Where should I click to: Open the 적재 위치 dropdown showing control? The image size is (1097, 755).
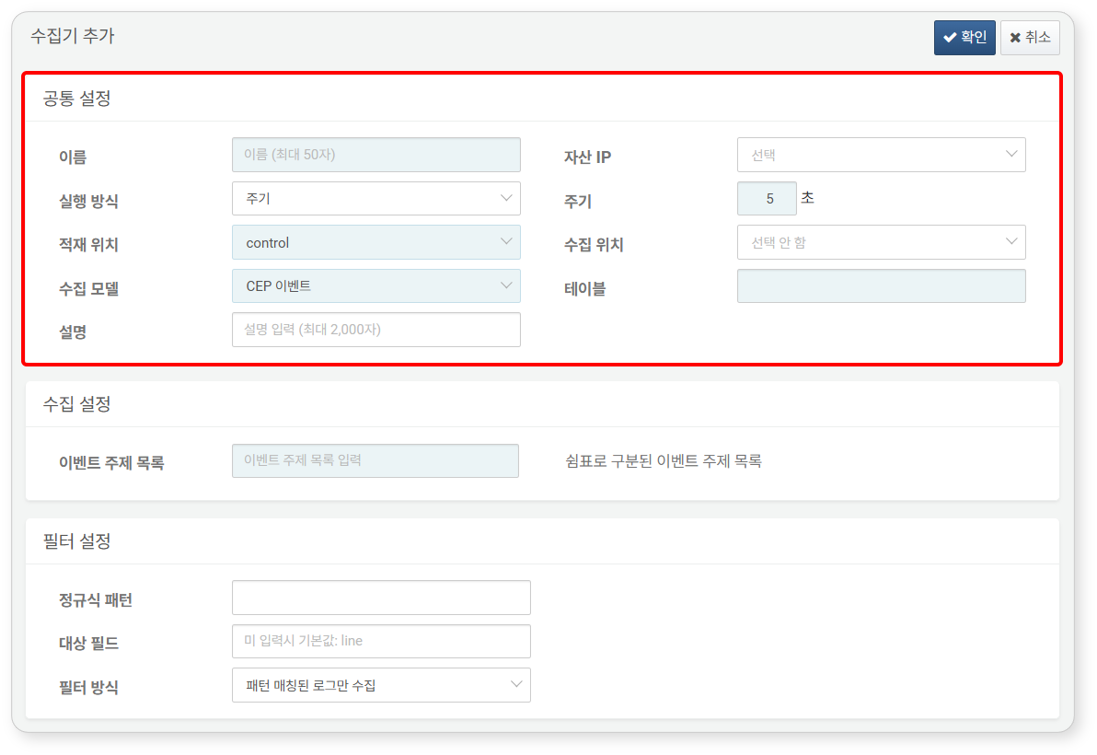pyautogui.click(x=376, y=242)
